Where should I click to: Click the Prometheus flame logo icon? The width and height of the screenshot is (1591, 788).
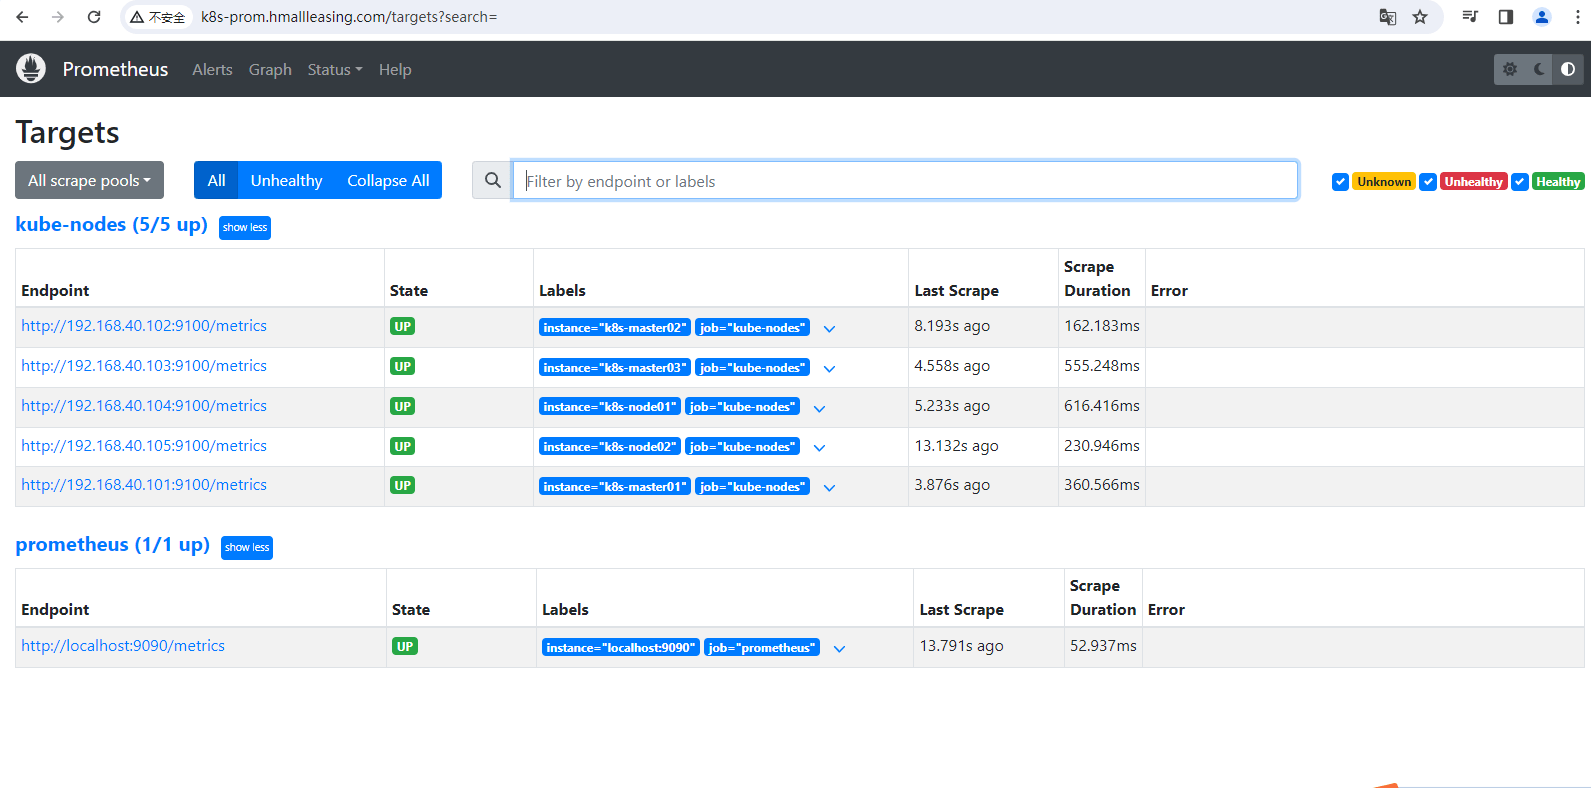[31, 69]
